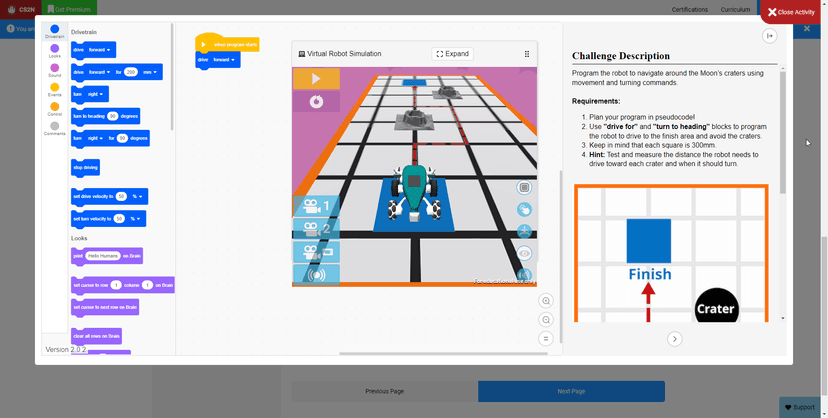The image size is (828, 418).
Task: Click the column value in set cursor block
Action: click(x=147, y=285)
